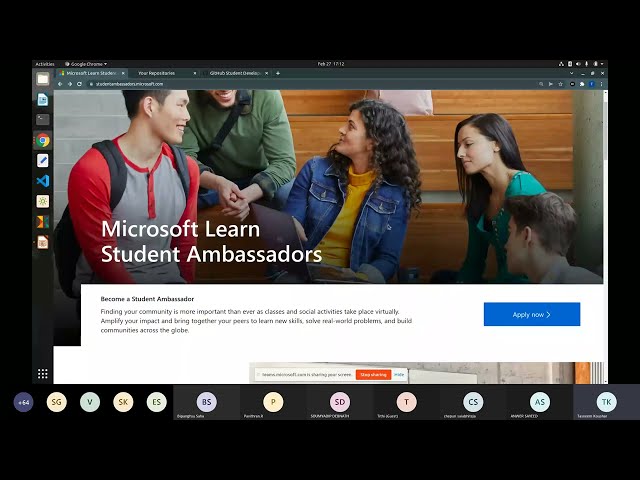Open the text editor pencil icon
640x480 pixels.
point(42,160)
